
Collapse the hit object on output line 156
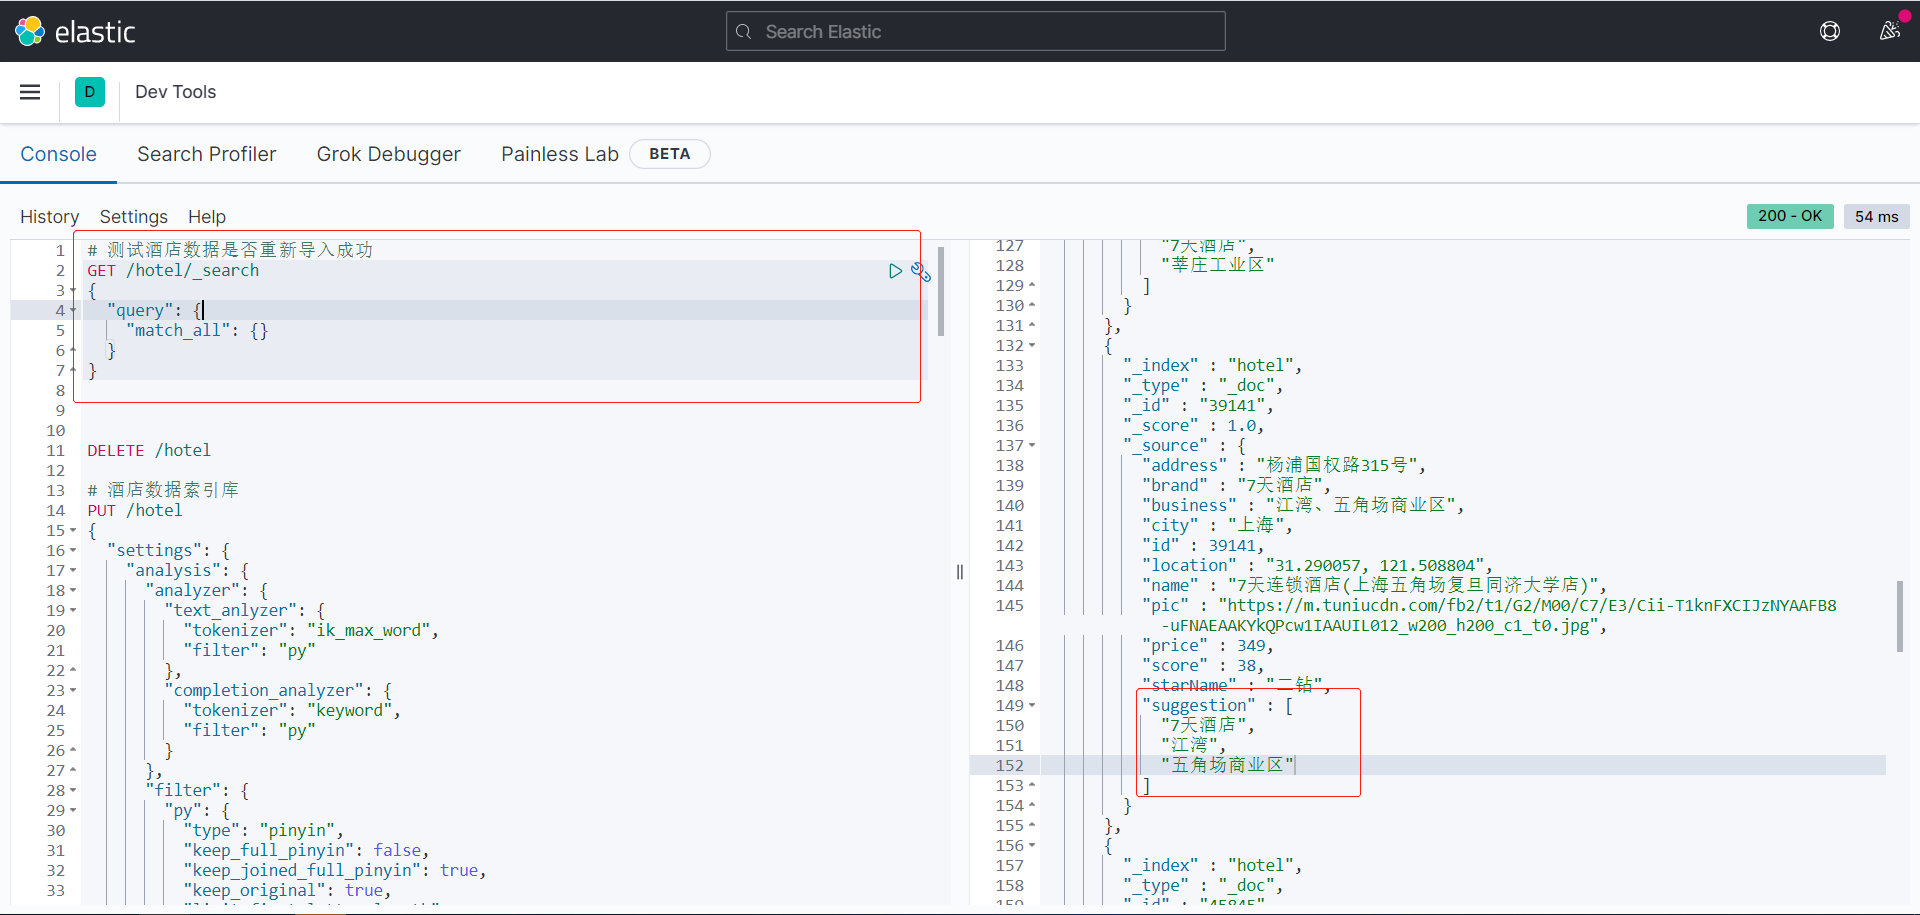[1032, 846]
